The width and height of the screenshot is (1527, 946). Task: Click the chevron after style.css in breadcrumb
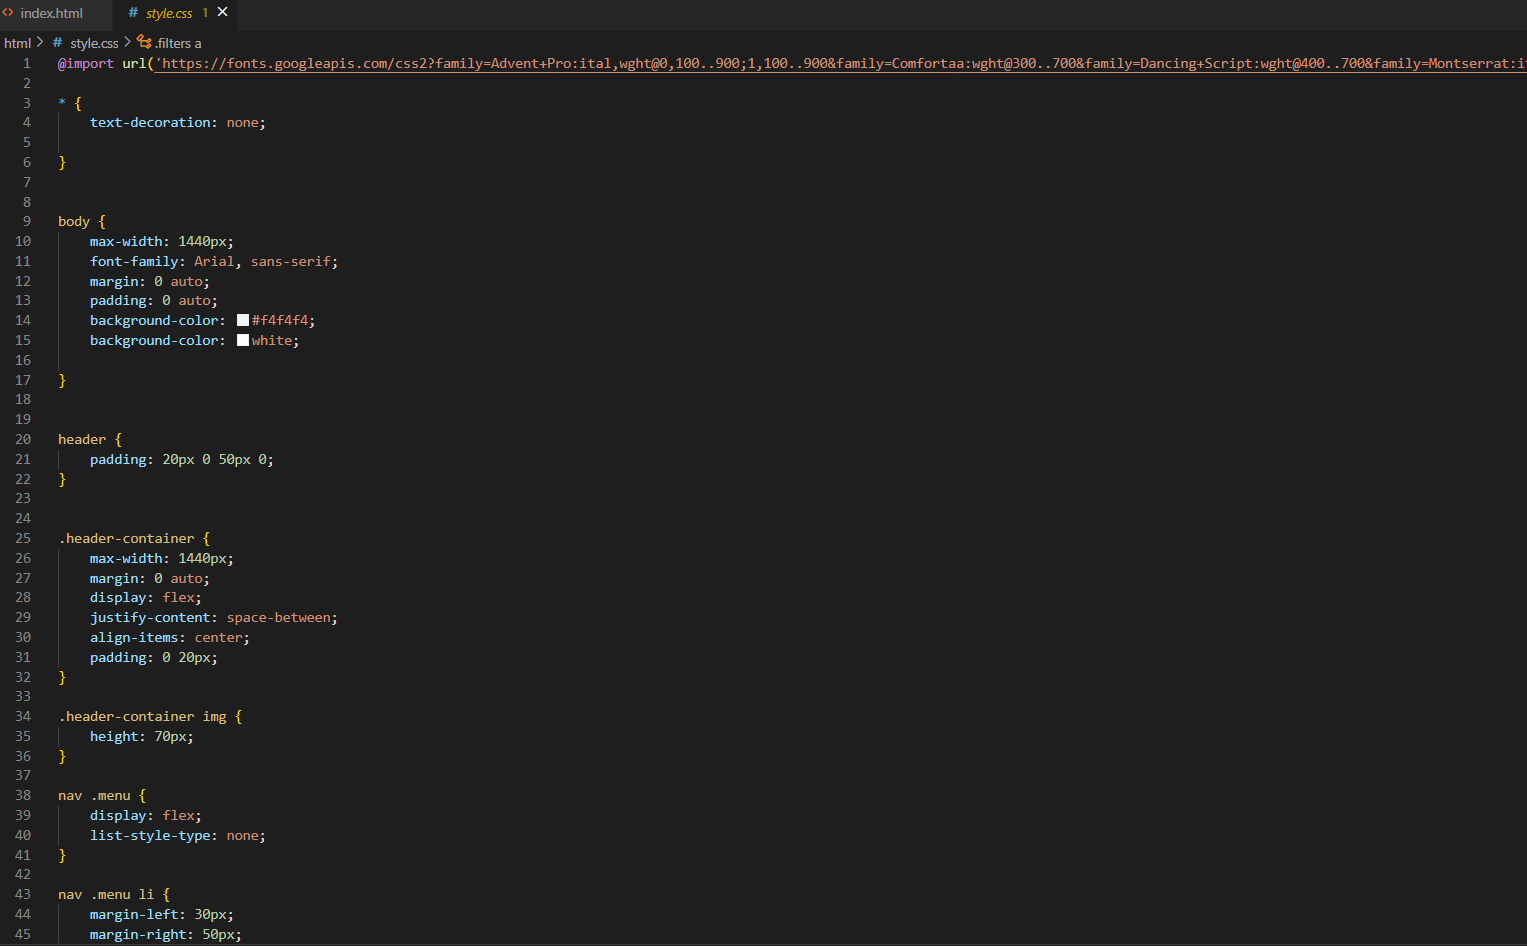tap(127, 42)
